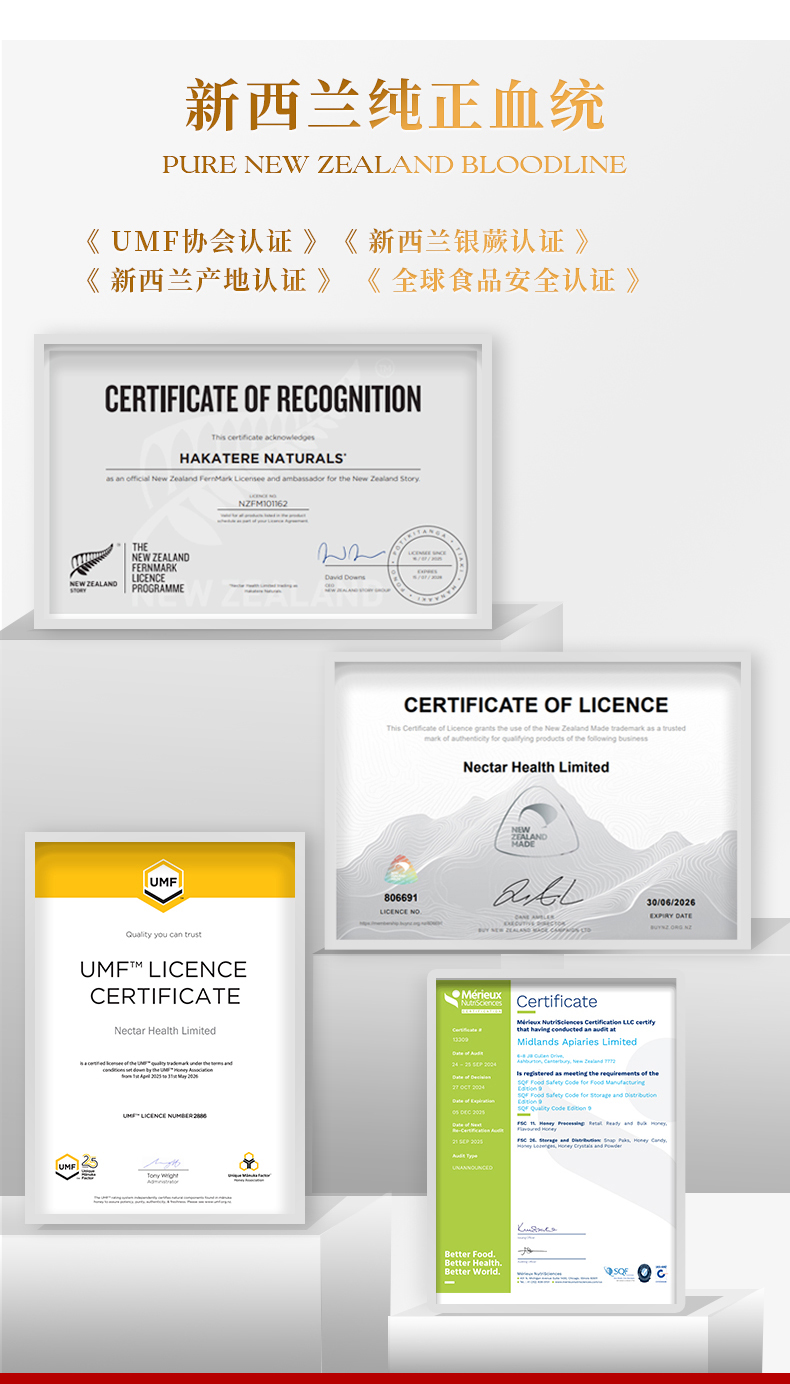Open the Certificate of Recognition heading
The height and width of the screenshot is (1384, 790).
coord(263,399)
